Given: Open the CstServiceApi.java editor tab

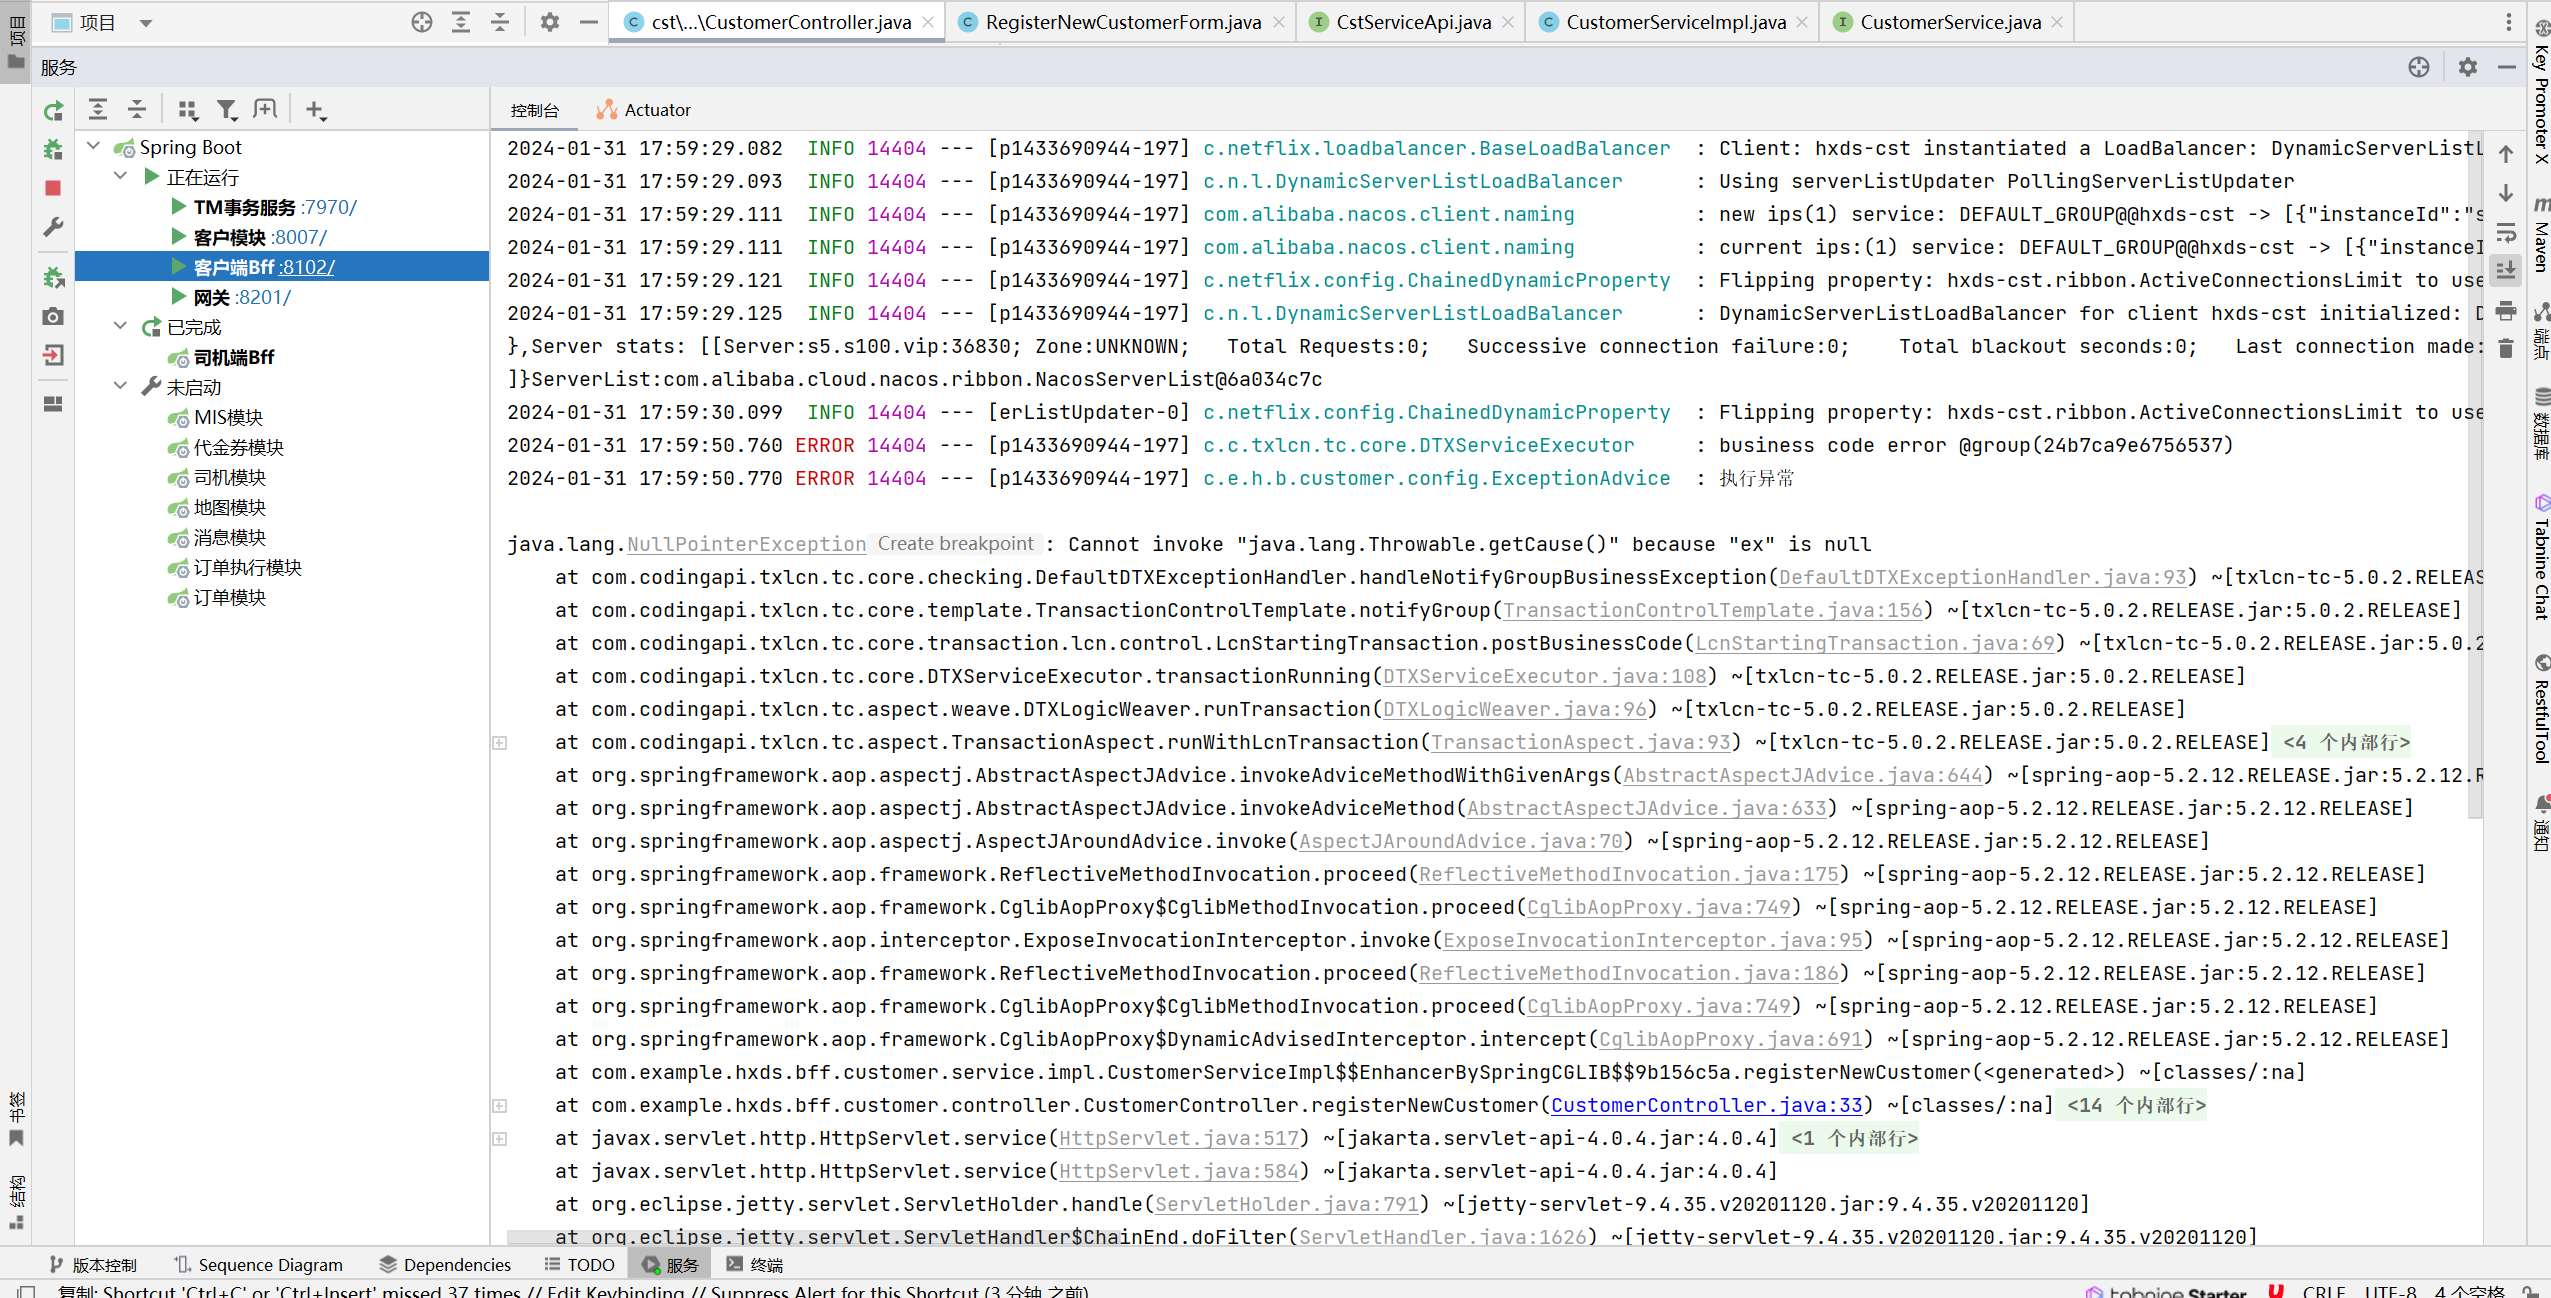Looking at the screenshot, I should [1412, 22].
